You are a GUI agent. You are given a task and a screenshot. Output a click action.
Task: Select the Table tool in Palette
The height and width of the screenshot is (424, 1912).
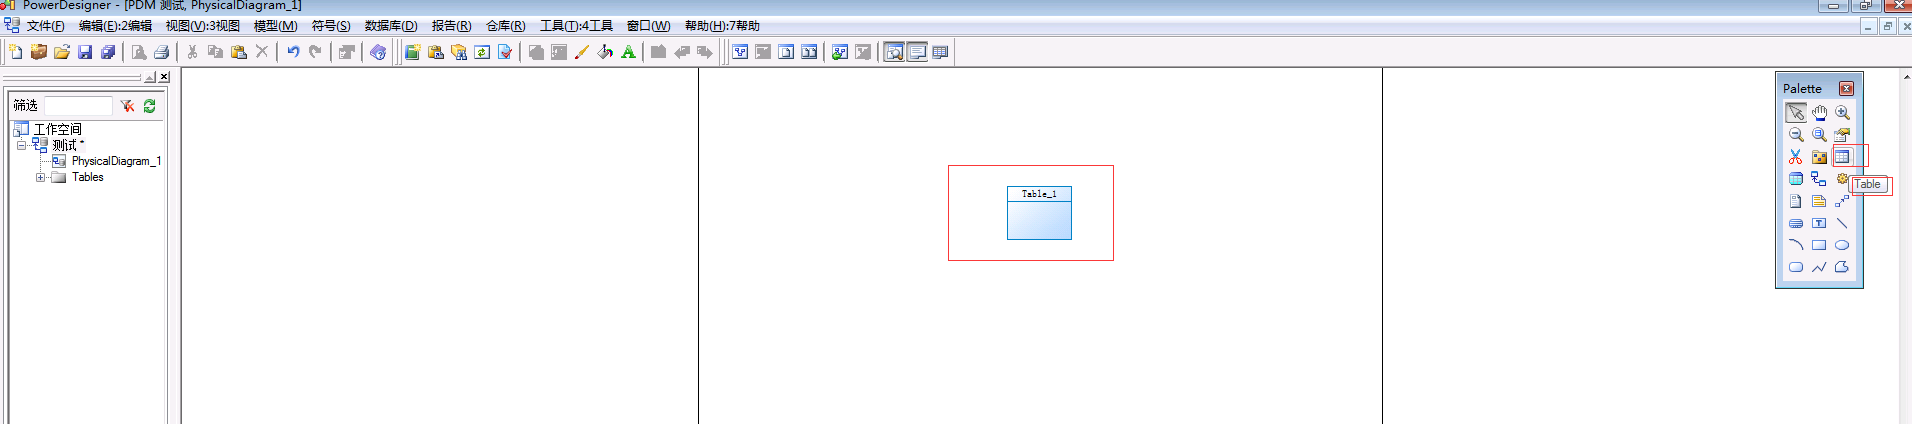pyautogui.click(x=1842, y=157)
